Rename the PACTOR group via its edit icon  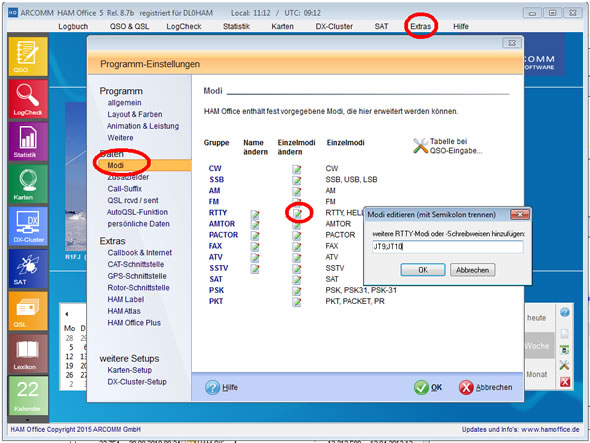click(255, 235)
